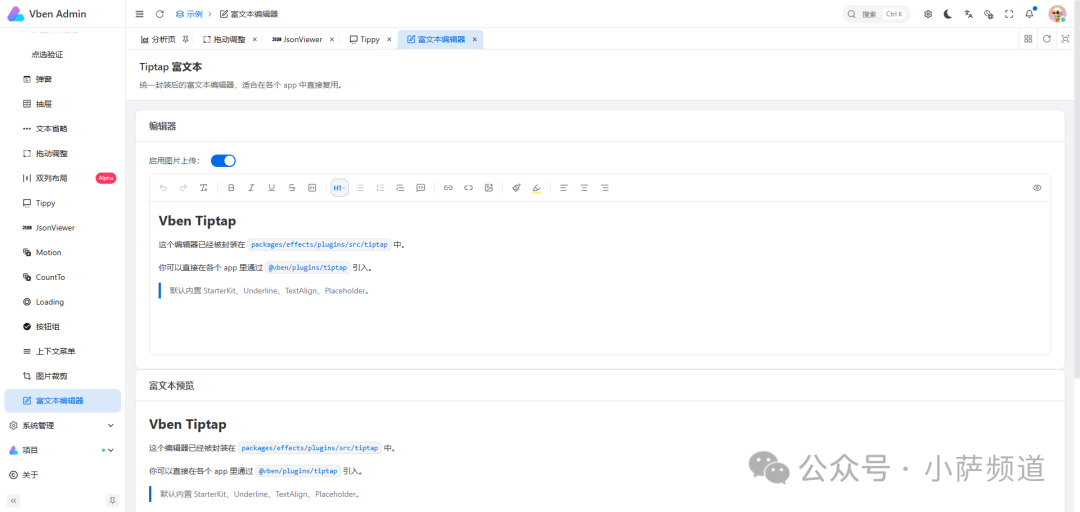Switch to the JsonViewer tab
Image resolution: width=1080 pixels, height=512 pixels.
(x=301, y=39)
